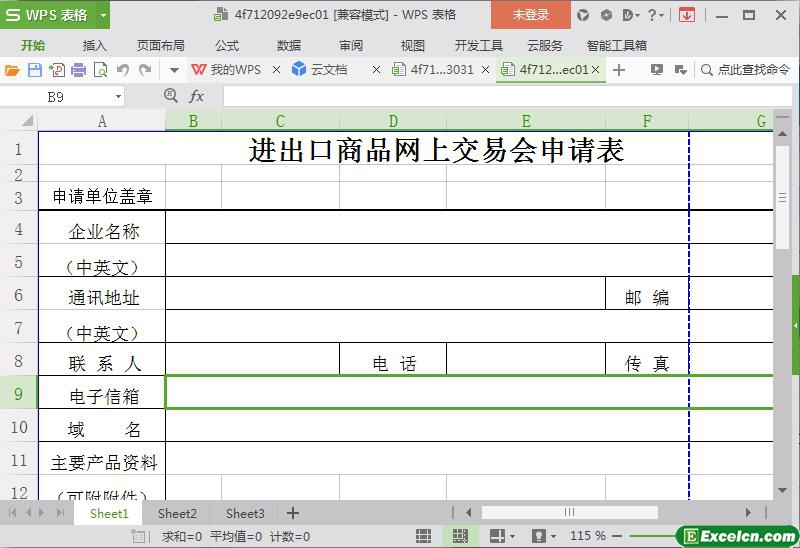Click the insert function fx icon

[197, 96]
